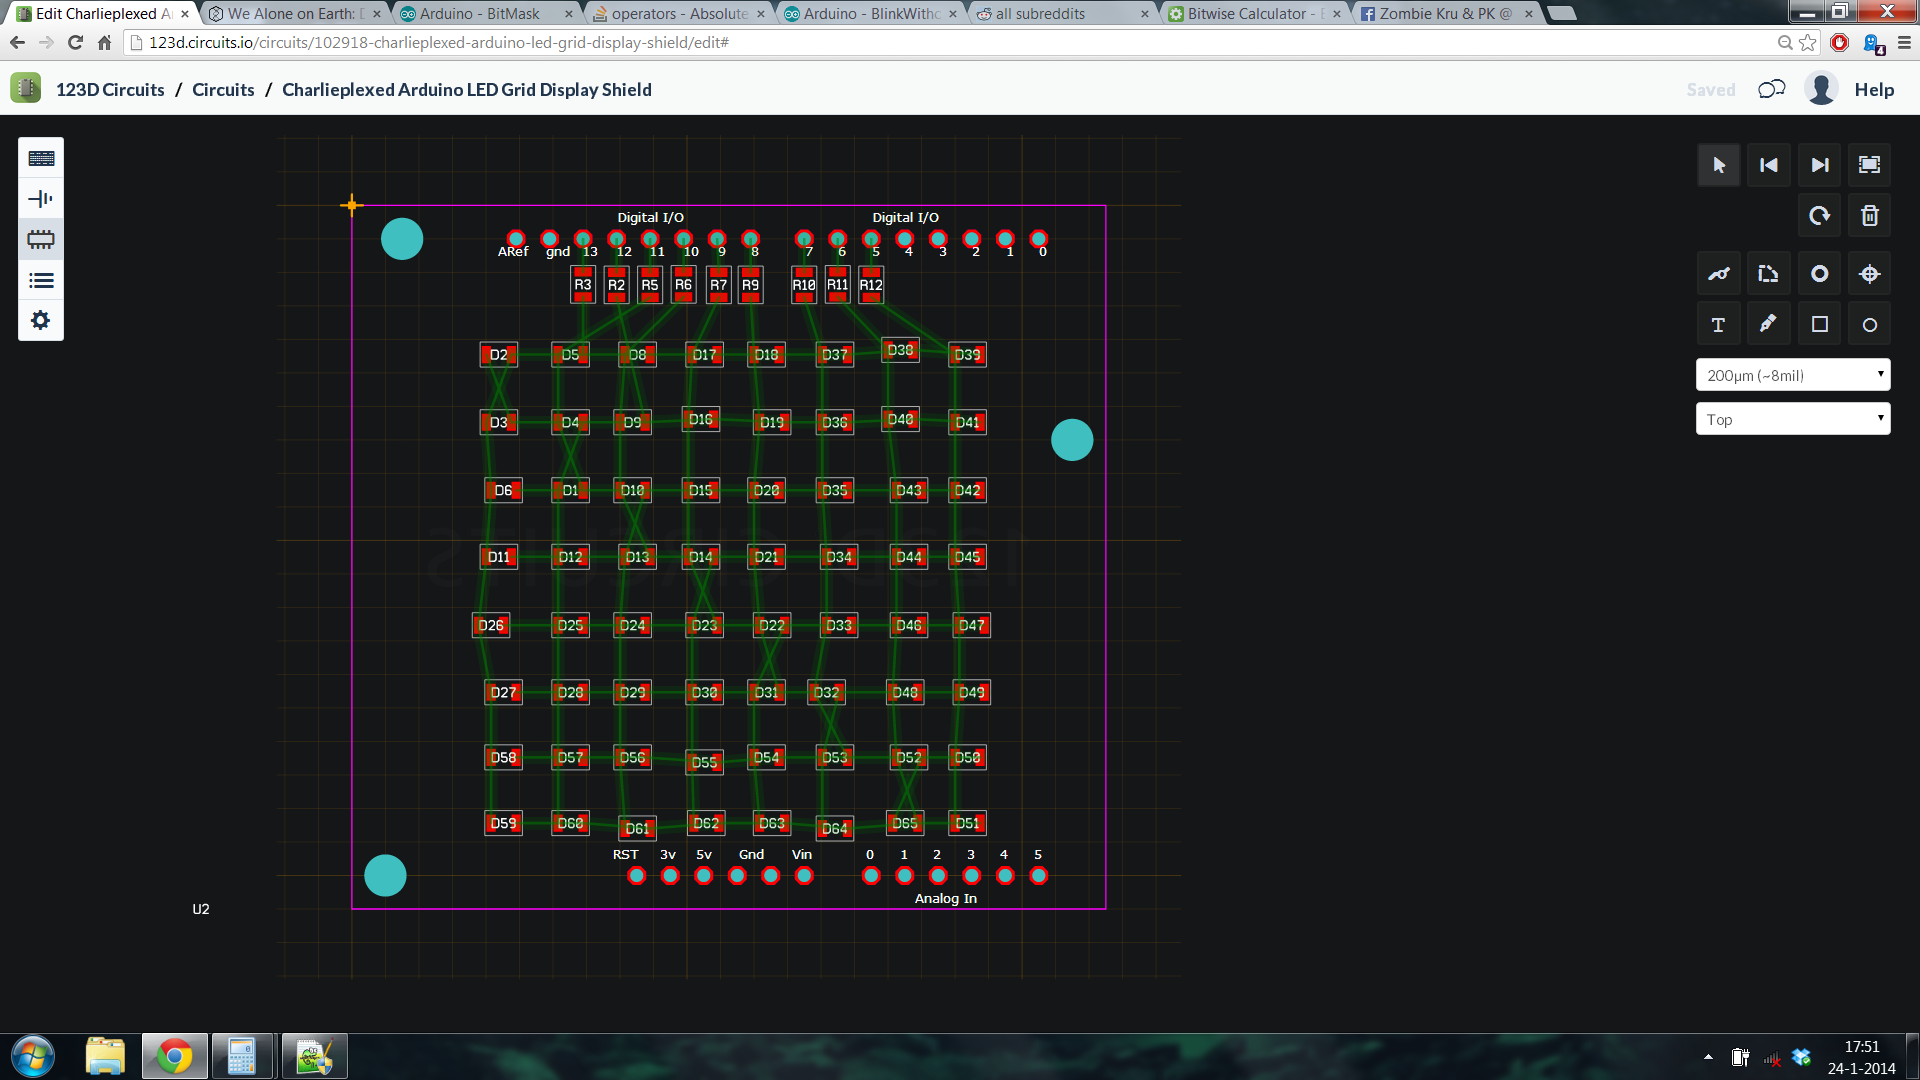Select the arrow selection tool
Image resolution: width=1920 pixels, height=1080 pixels.
pyautogui.click(x=1719, y=165)
